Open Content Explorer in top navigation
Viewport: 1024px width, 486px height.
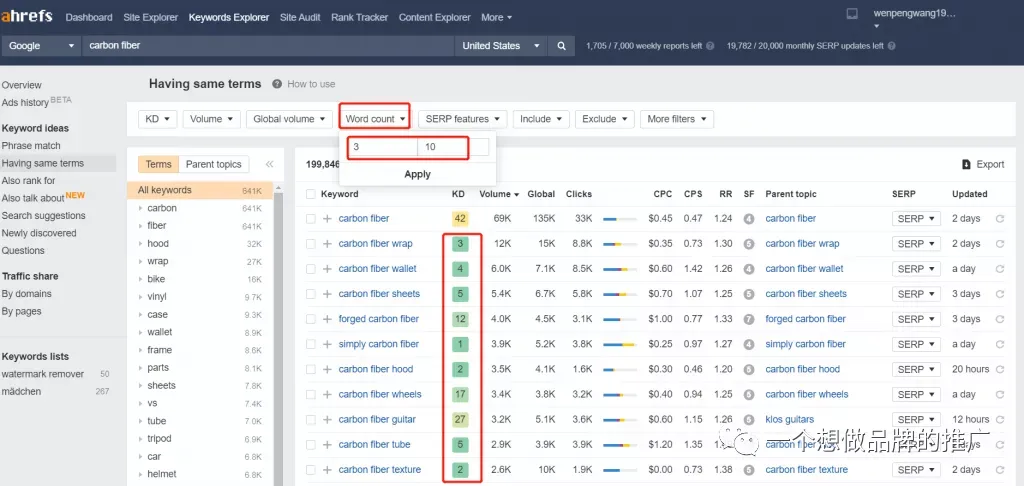pos(434,18)
